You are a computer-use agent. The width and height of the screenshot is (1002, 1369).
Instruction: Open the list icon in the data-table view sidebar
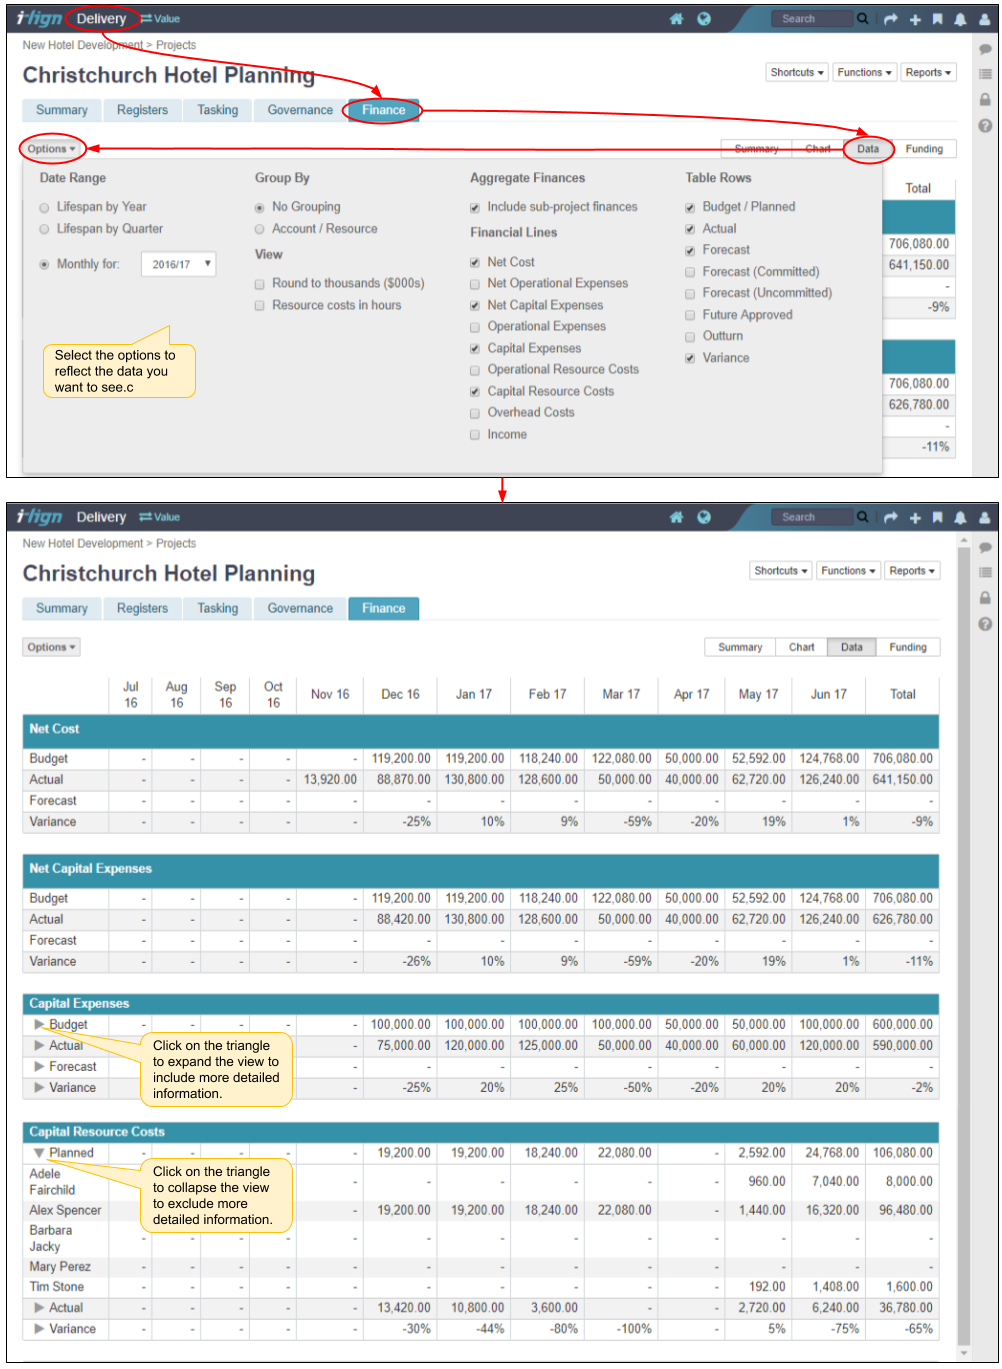[985, 573]
